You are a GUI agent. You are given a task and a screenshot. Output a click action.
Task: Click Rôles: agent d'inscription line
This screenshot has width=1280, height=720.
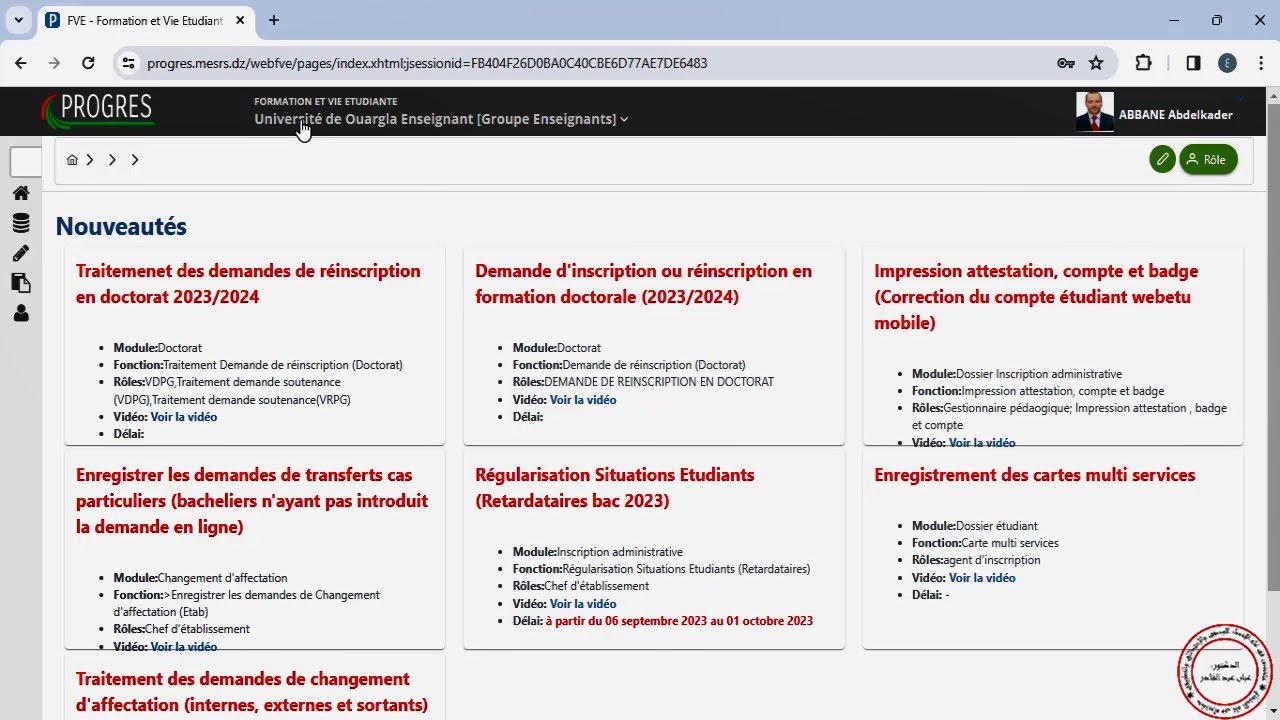point(976,560)
